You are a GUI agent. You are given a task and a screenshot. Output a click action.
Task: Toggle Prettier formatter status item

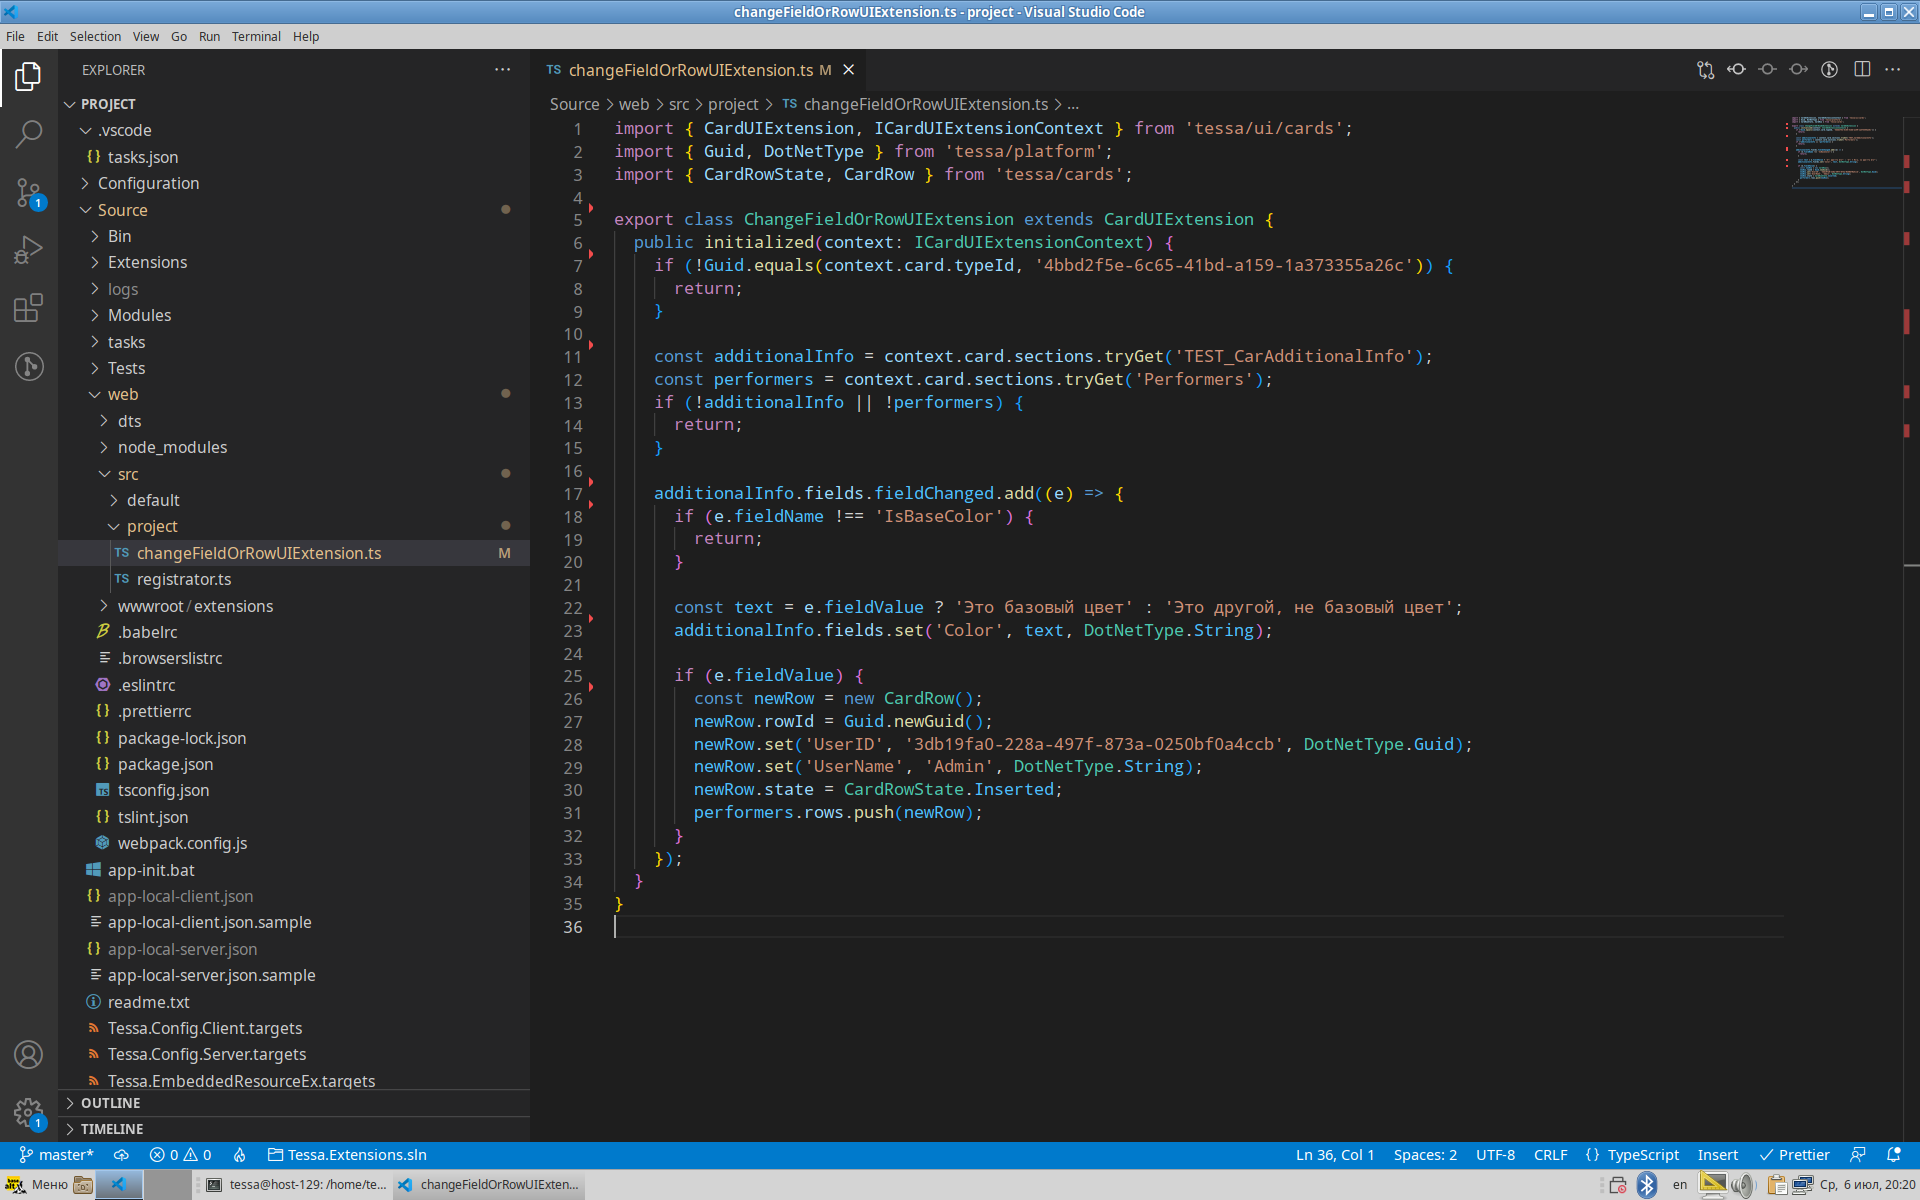[x=1795, y=1155]
